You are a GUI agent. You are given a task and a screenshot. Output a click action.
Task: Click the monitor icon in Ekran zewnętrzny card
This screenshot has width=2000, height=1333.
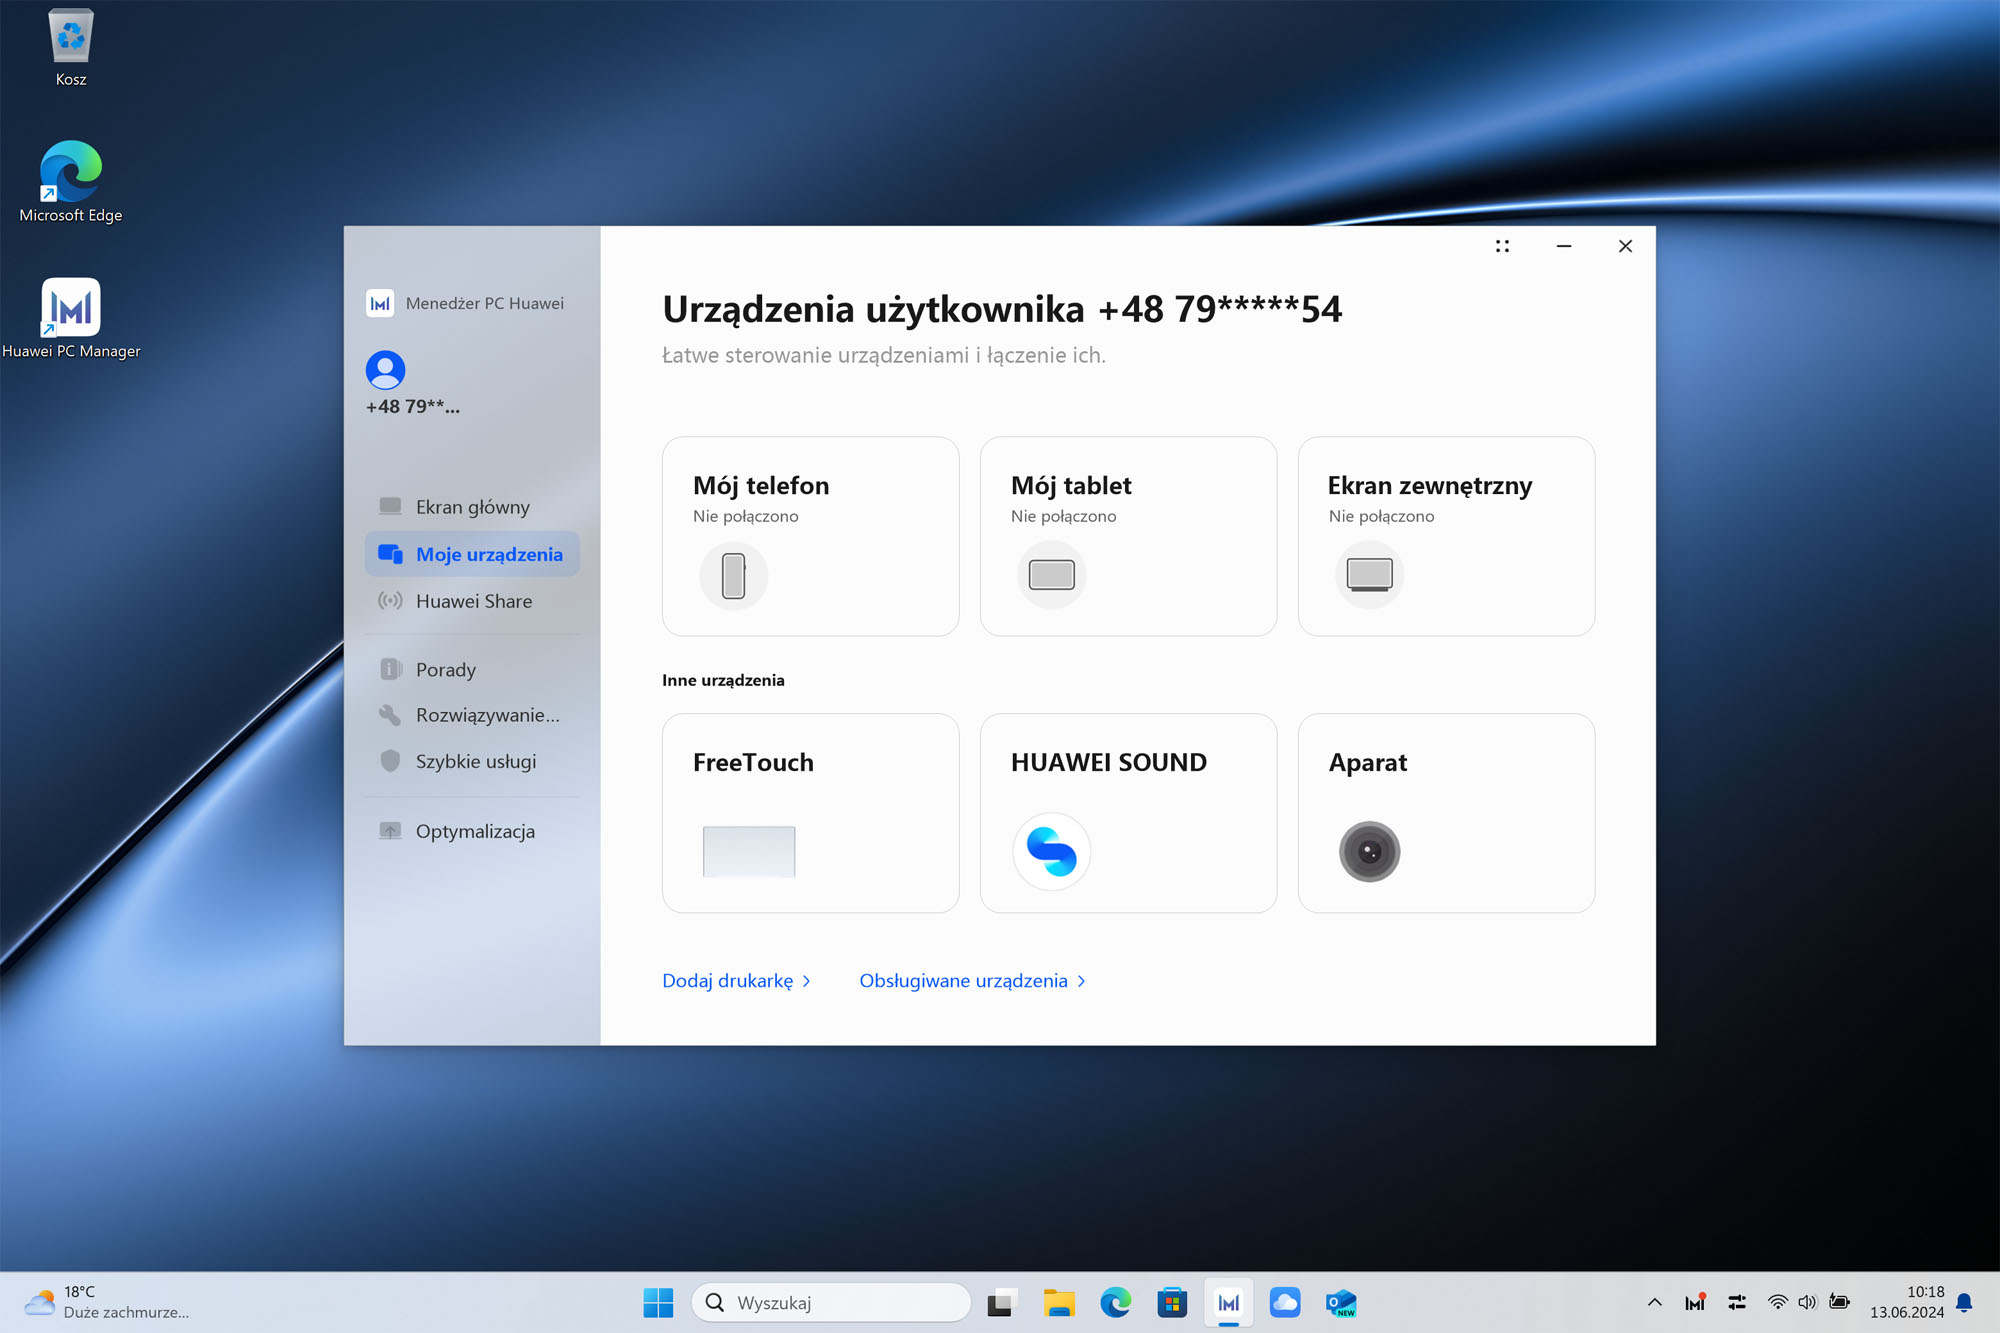1370,575
